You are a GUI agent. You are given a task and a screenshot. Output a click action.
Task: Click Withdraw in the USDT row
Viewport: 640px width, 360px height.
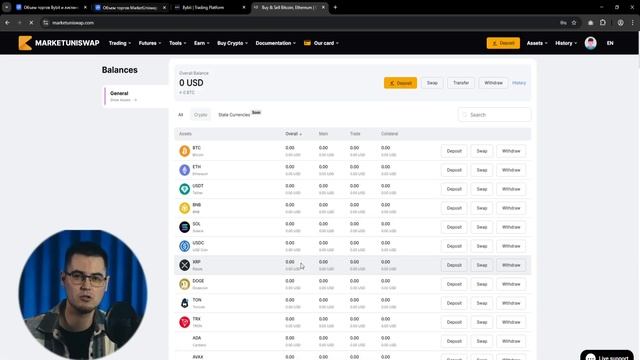[511, 189]
